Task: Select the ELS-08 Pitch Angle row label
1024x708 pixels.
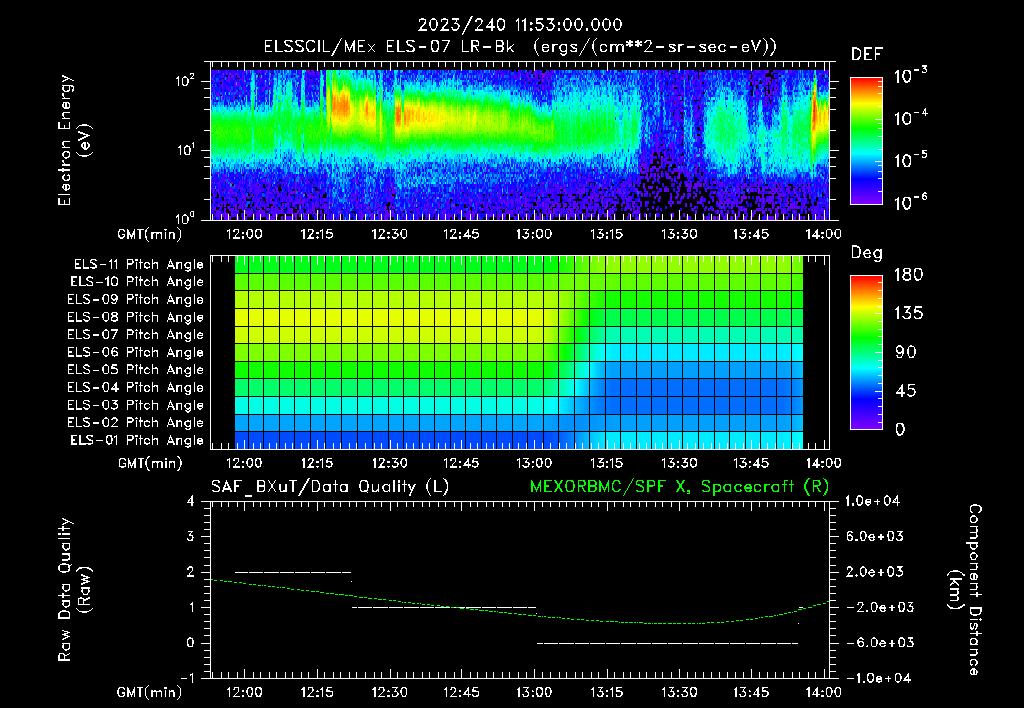Action: [x=135, y=317]
